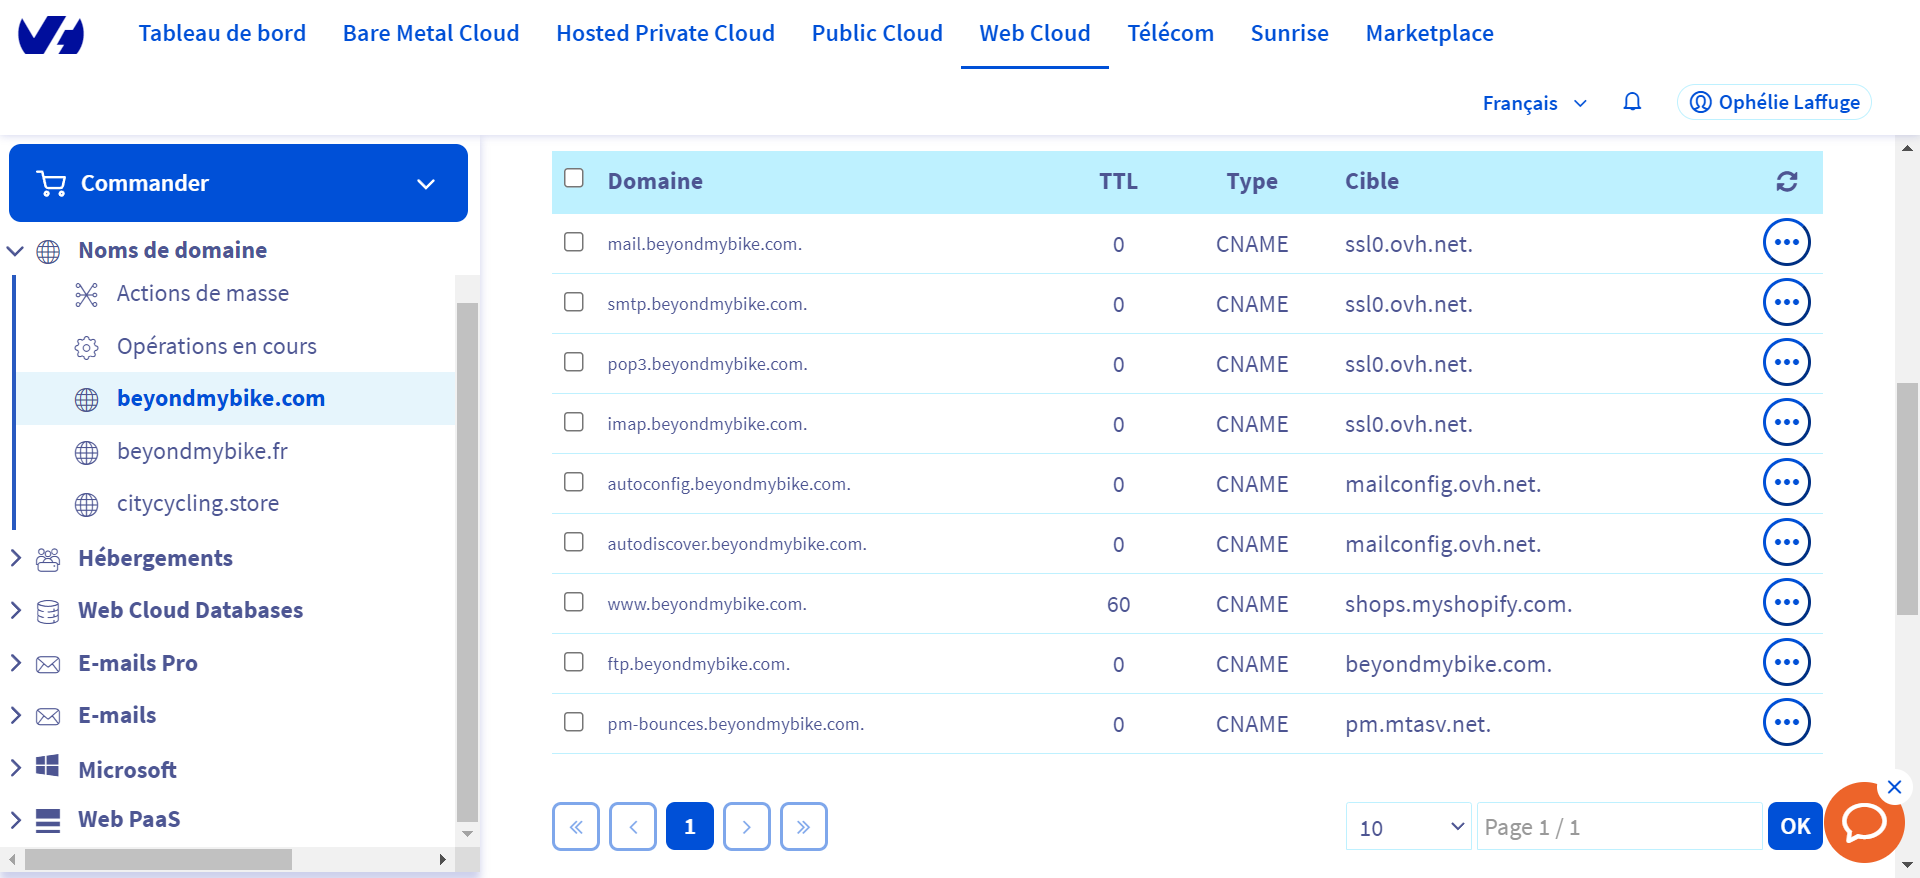Open the live chat bubble
The image size is (1920, 878).
[1863, 823]
